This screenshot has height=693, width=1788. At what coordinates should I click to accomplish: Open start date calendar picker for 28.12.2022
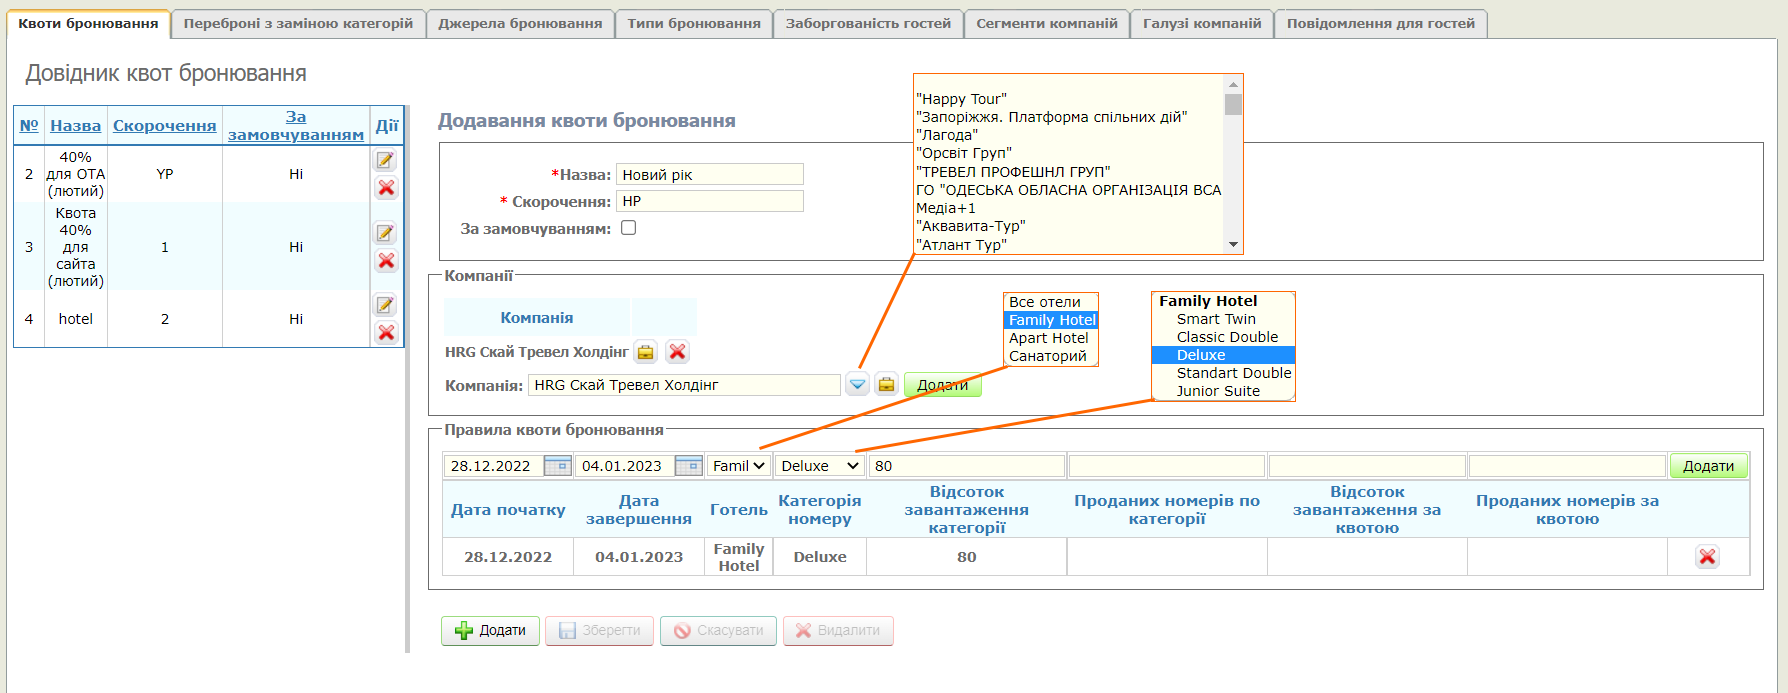(558, 466)
